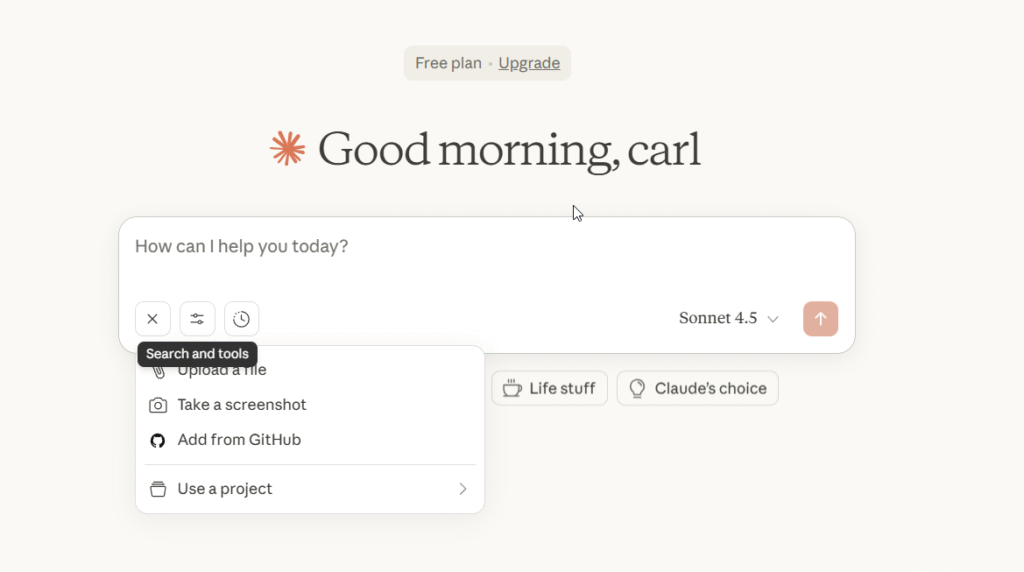Click the chevron next to Sonnet 4.5
This screenshot has width=1024, height=572.
(x=773, y=319)
